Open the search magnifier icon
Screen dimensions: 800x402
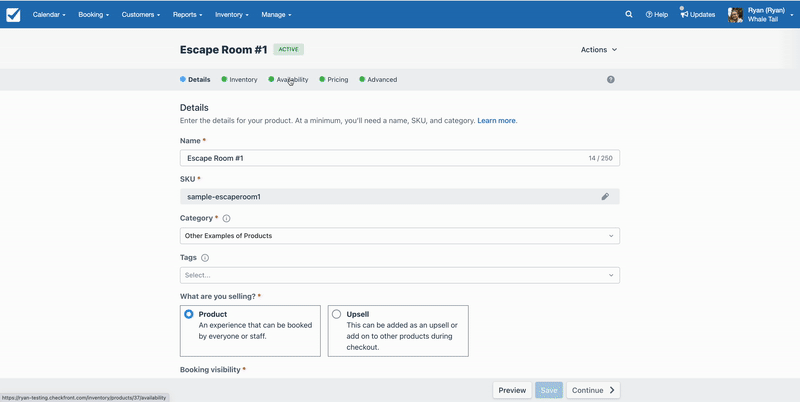point(629,15)
